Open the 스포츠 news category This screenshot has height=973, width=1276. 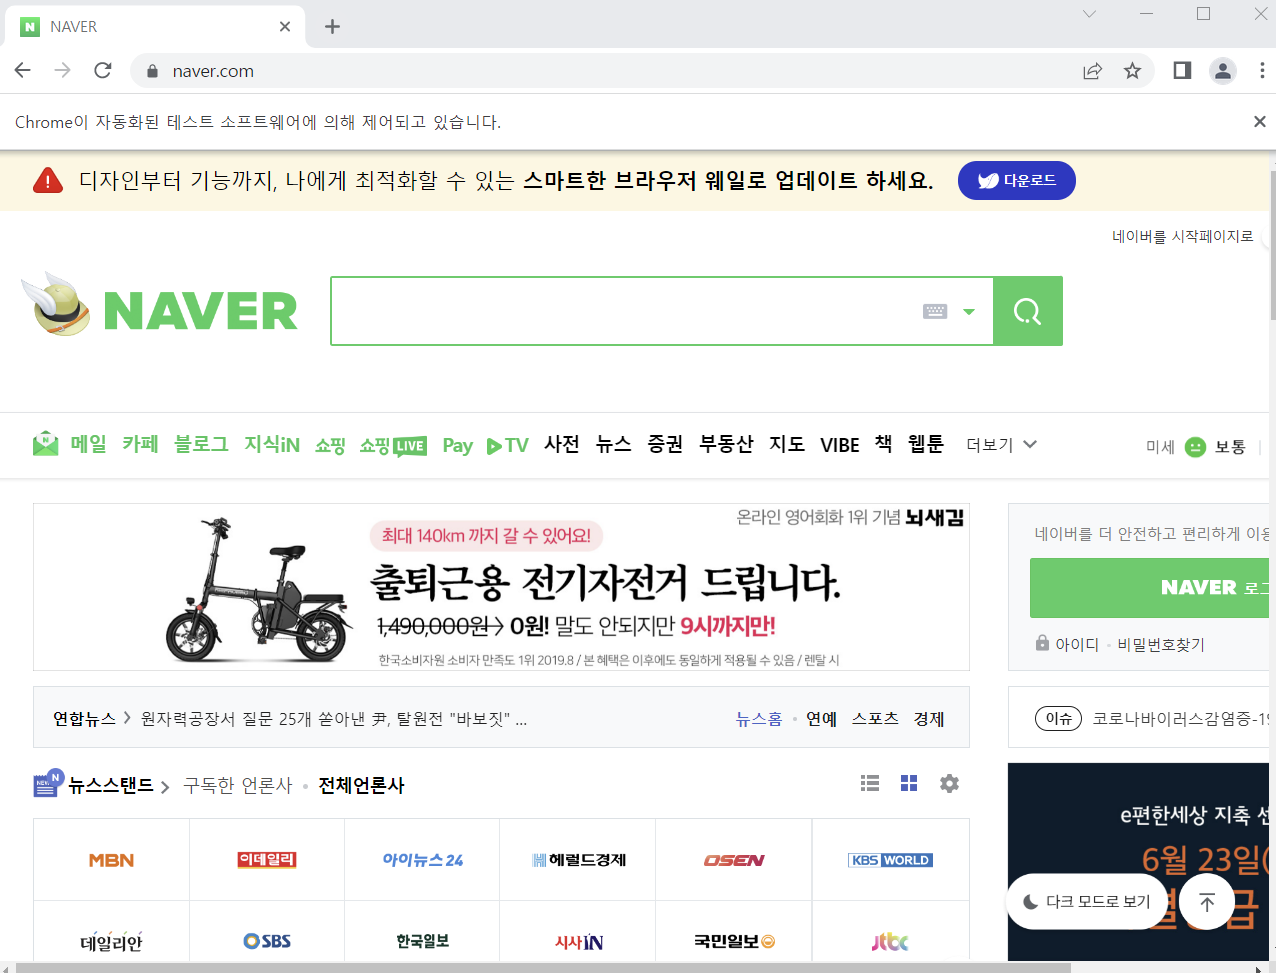[875, 718]
